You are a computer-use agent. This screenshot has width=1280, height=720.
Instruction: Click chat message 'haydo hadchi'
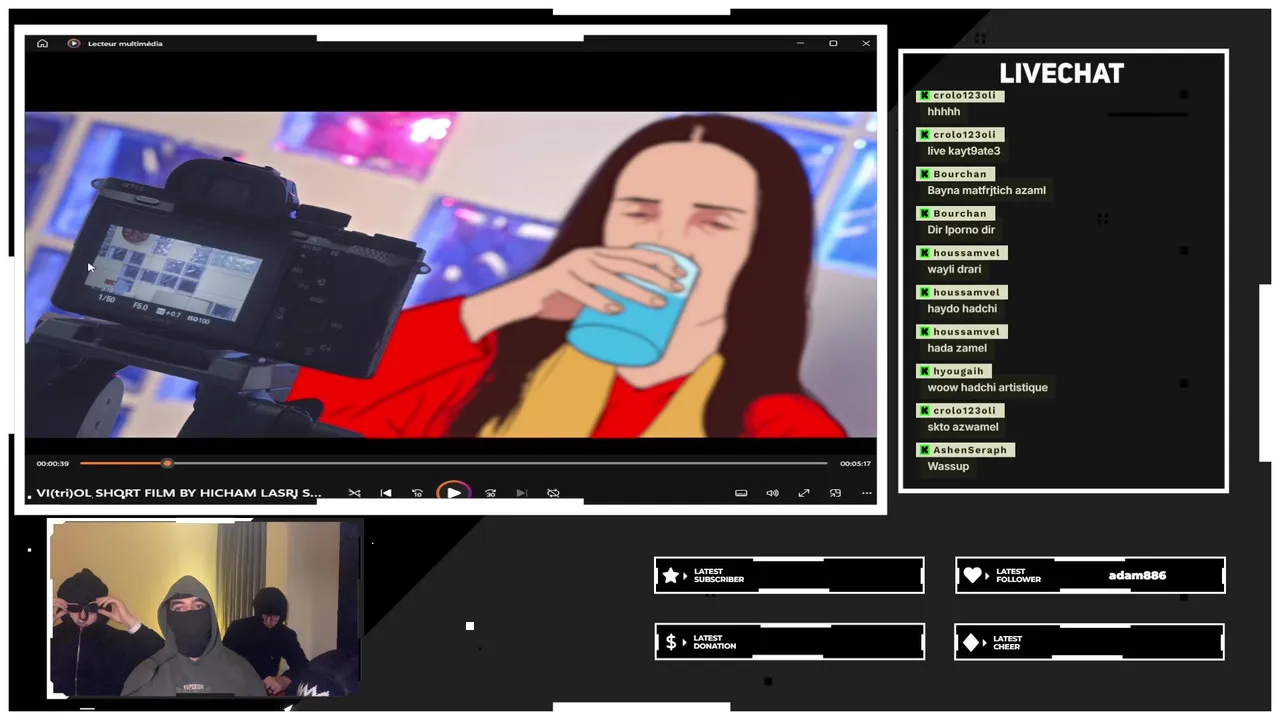pyautogui.click(x=962, y=309)
